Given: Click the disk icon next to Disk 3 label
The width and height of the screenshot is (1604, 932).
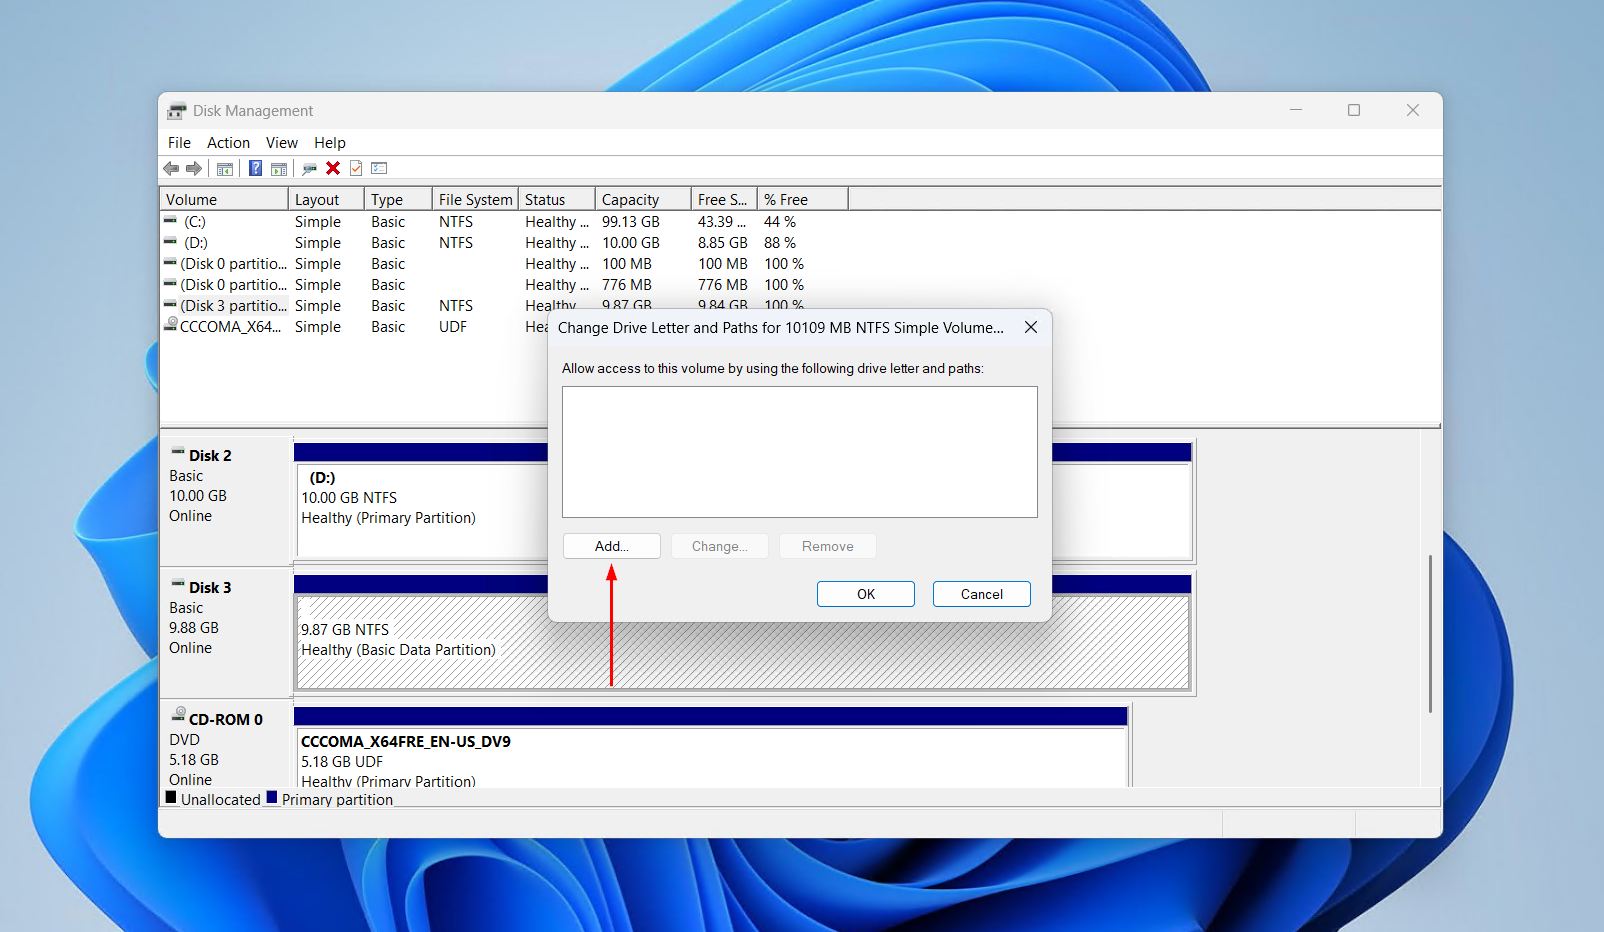Looking at the screenshot, I should 178,585.
